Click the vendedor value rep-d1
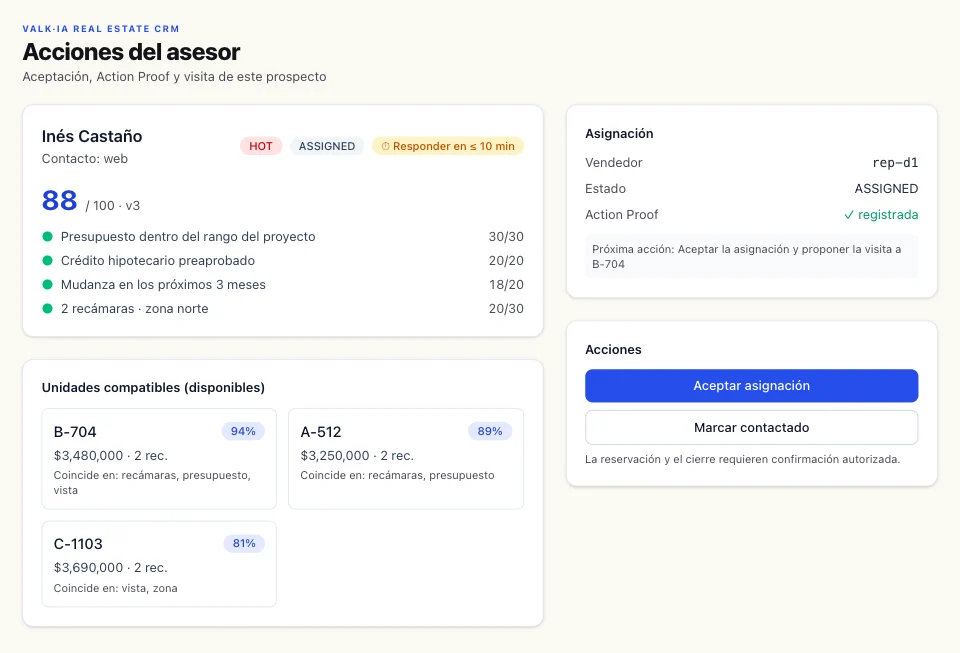This screenshot has height=653, width=960. (895, 163)
